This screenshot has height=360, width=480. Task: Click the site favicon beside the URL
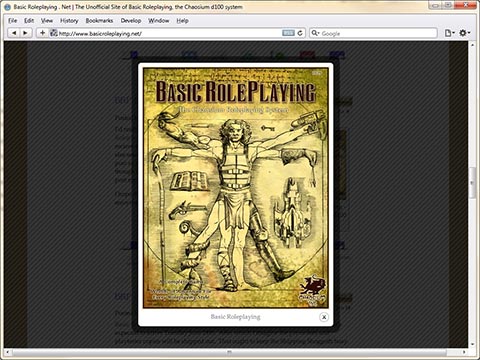coord(53,33)
